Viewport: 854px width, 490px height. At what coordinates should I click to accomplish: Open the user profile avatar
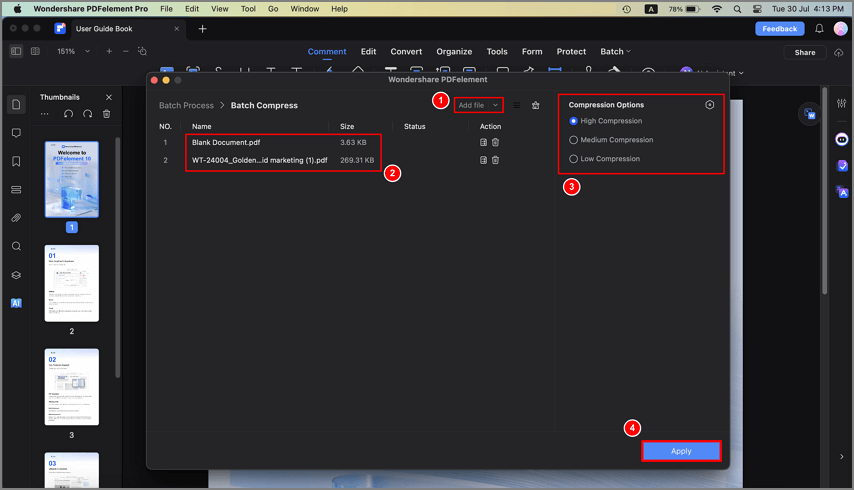(x=841, y=29)
